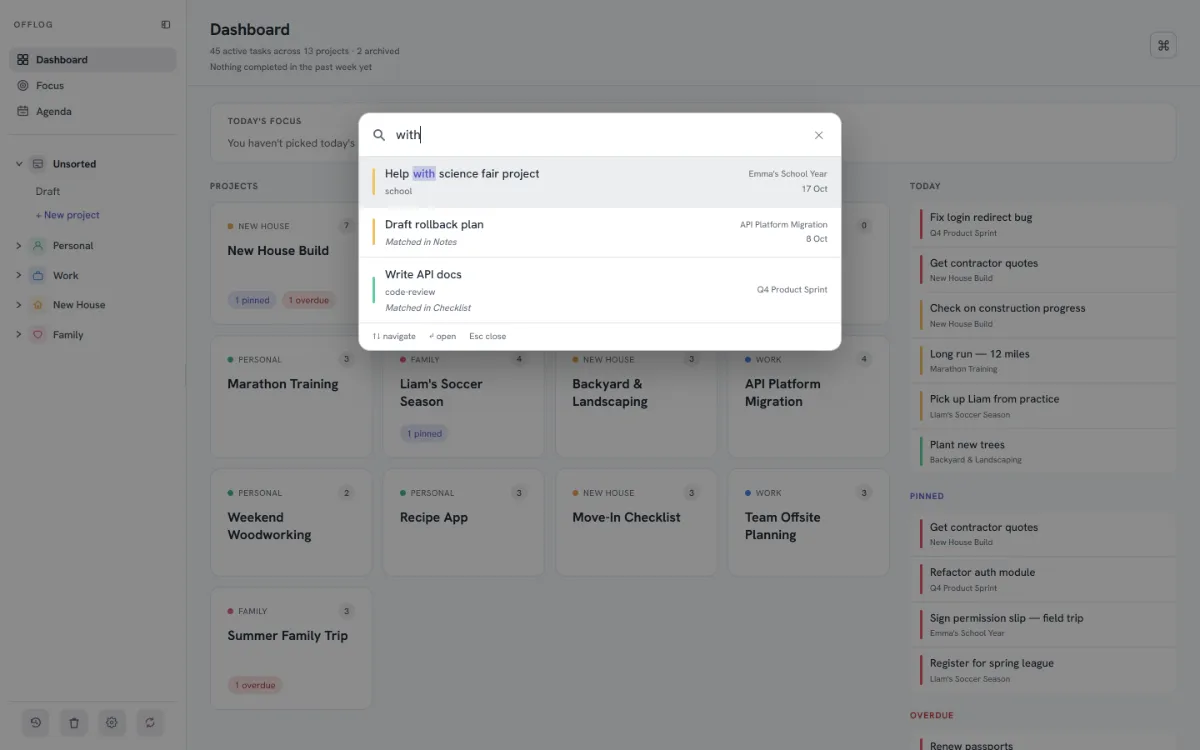Screen dimensions: 1200x750
Task: Open search result 'Draft rollback plan'
Action: [x=600, y=232]
